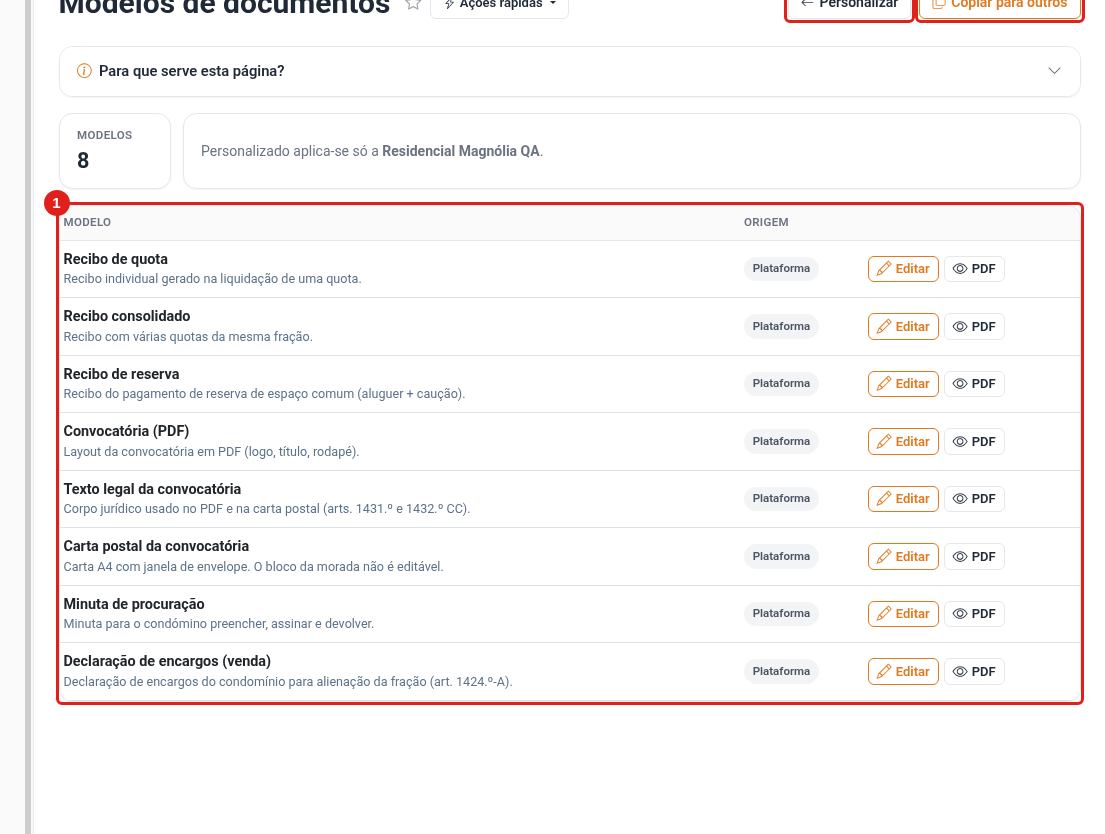This screenshot has height=834, width=1105.
Task: Click 'Residencial Magnólia QA' bold text
Action: click(461, 151)
